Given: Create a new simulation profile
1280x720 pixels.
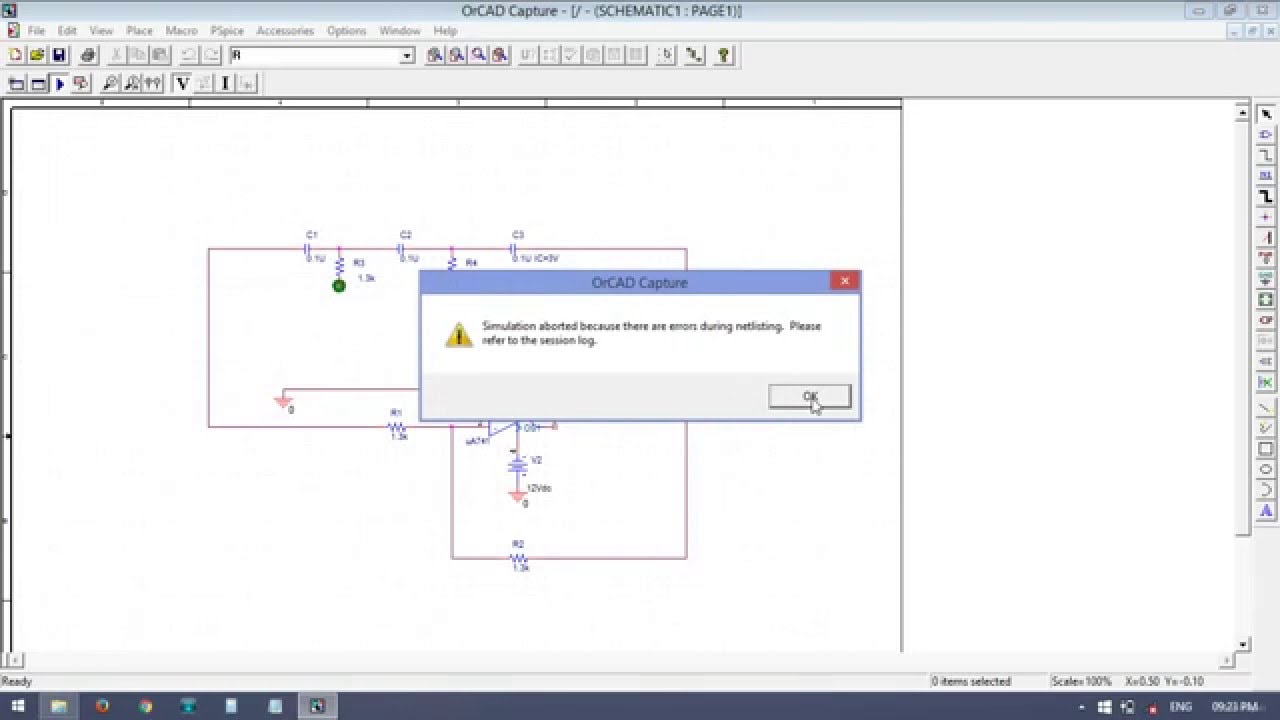Looking at the screenshot, I should (x=16, y=84).
